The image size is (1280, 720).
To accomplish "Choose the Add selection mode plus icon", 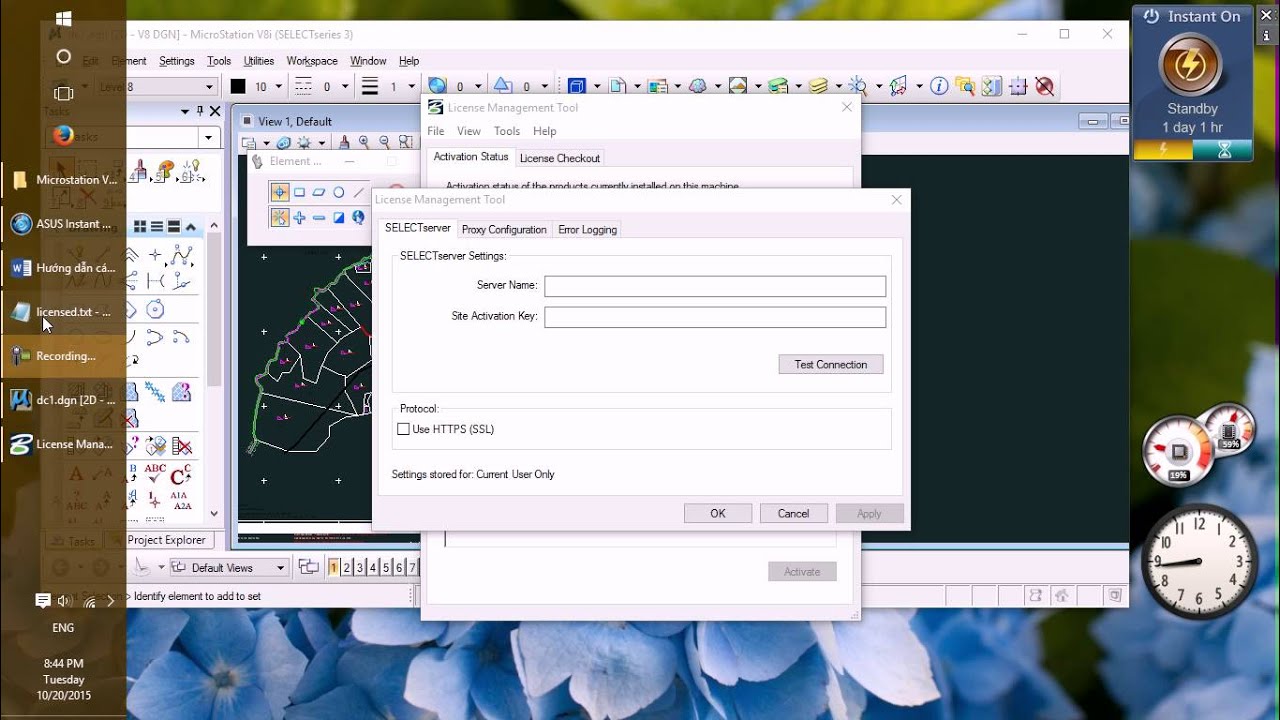I will coord(299,217).
